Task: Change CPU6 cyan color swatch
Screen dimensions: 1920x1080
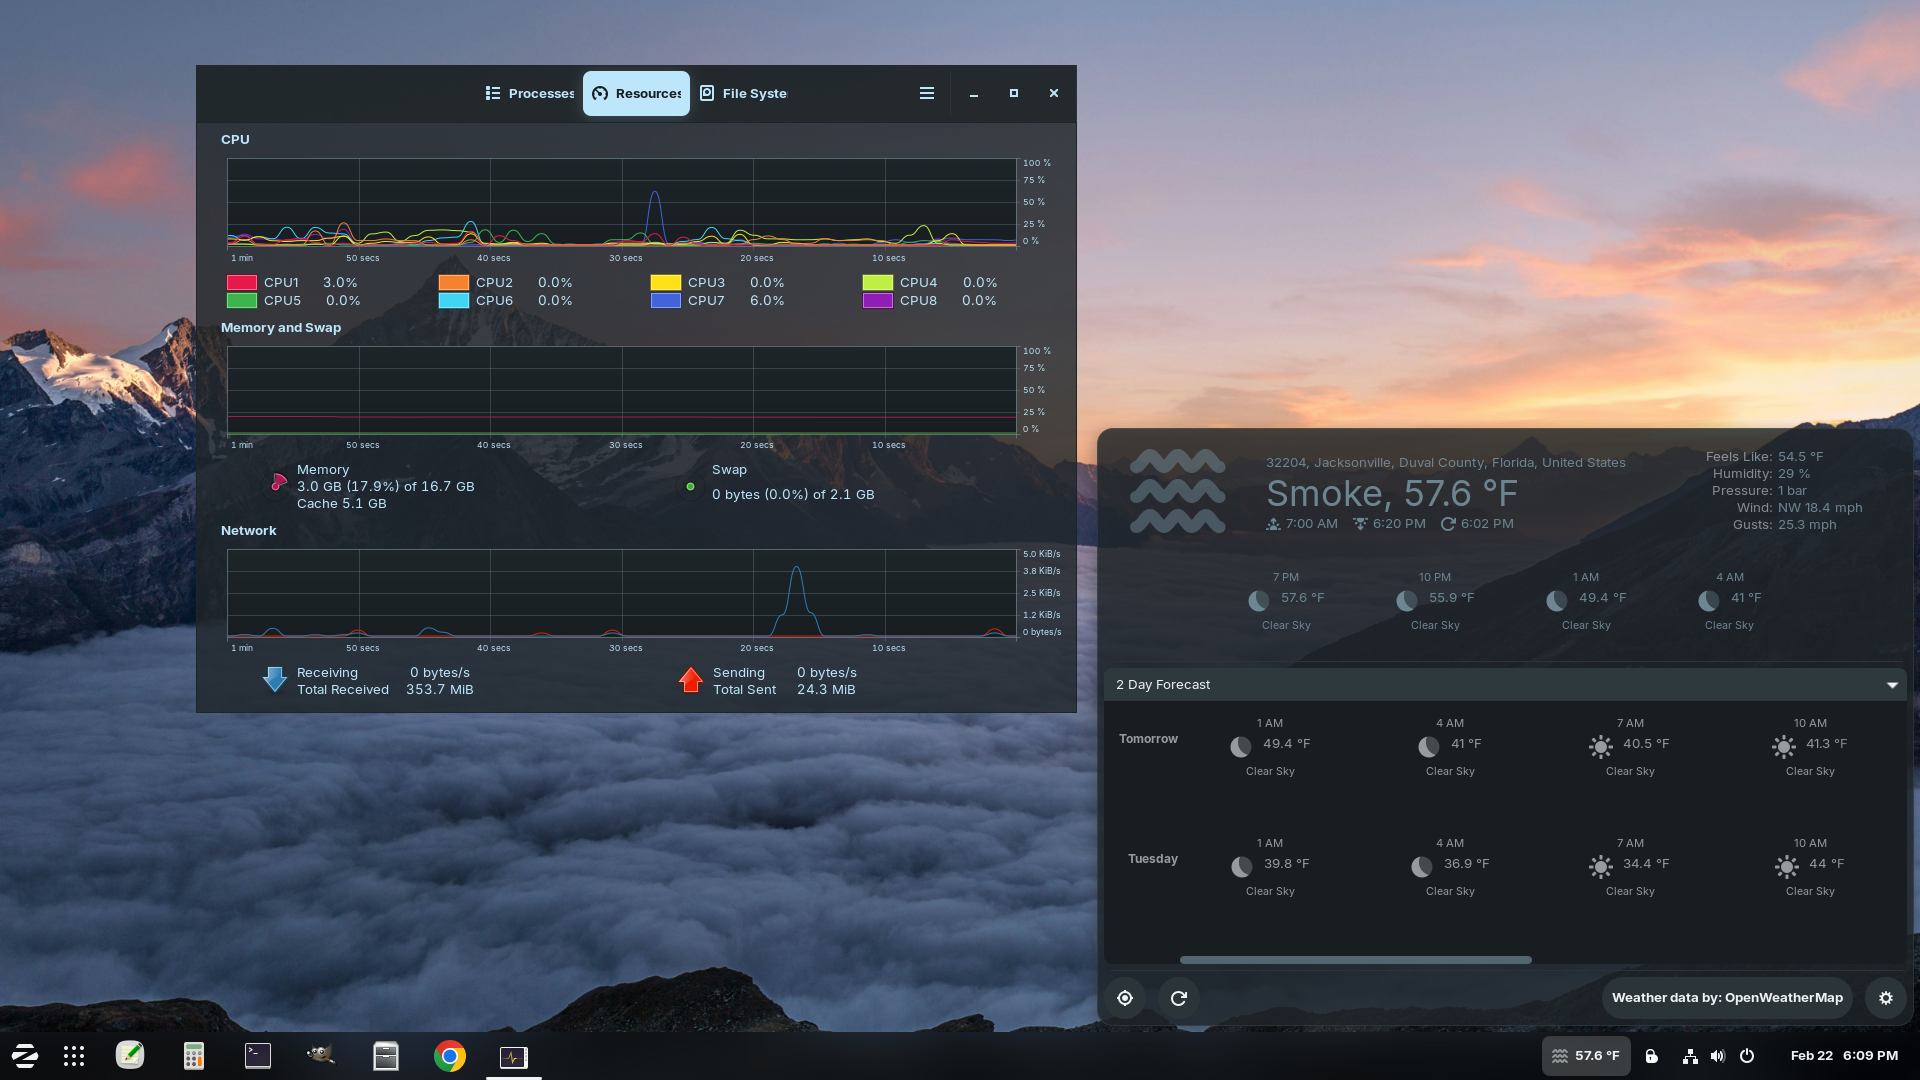Action: (454, 301)
